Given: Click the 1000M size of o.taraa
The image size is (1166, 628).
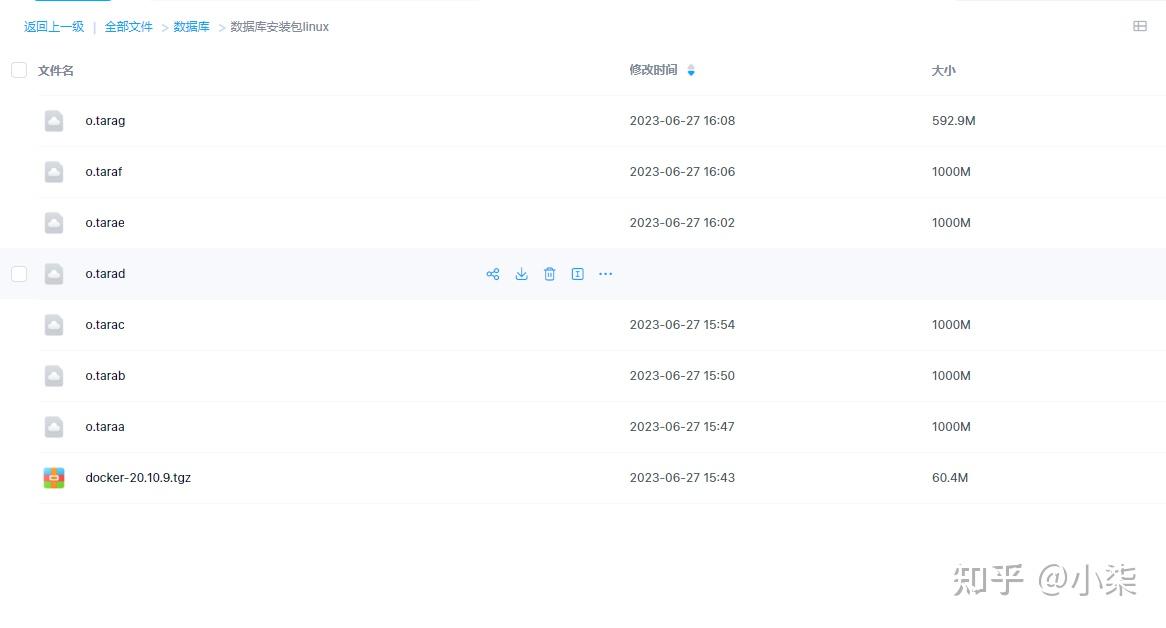Looking at the screenshot, I should 951,427.
